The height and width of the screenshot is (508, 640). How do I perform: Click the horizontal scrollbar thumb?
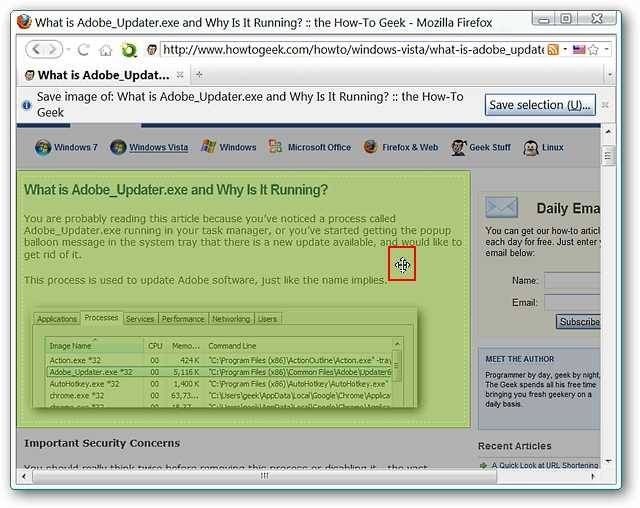click(x=264, y=476)
